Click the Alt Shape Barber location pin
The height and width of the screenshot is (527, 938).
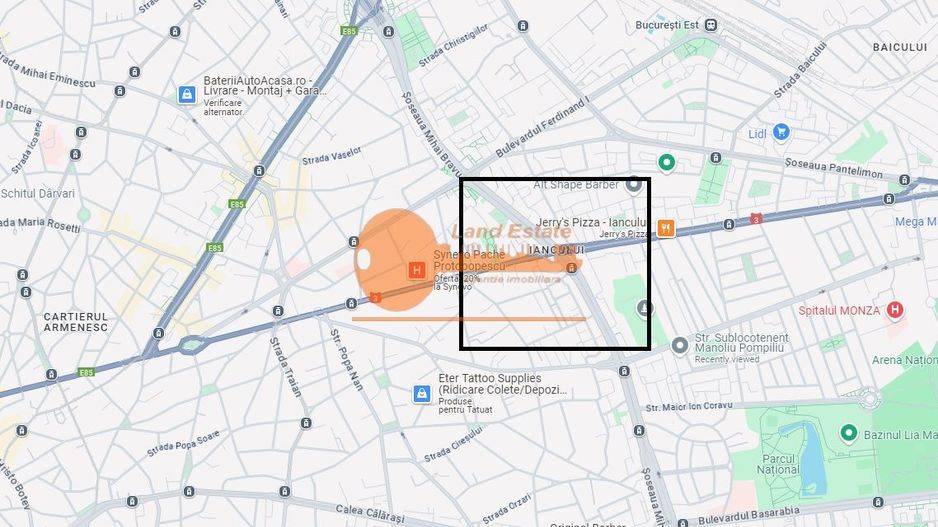[x=634, y=185]
